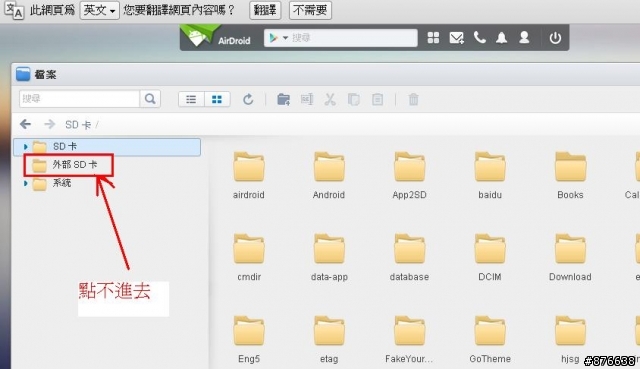
Task: Open the new message envelope icon
Action: pos(456,38)
